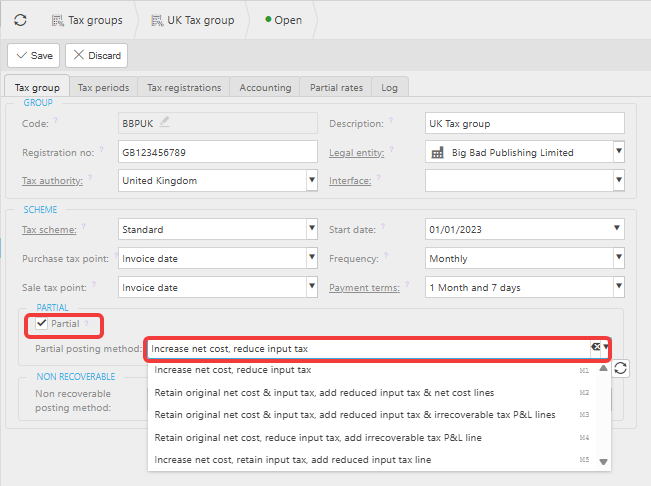Open the Tax registrations tab
Screen dimensions: 651x486
[184, 87]
